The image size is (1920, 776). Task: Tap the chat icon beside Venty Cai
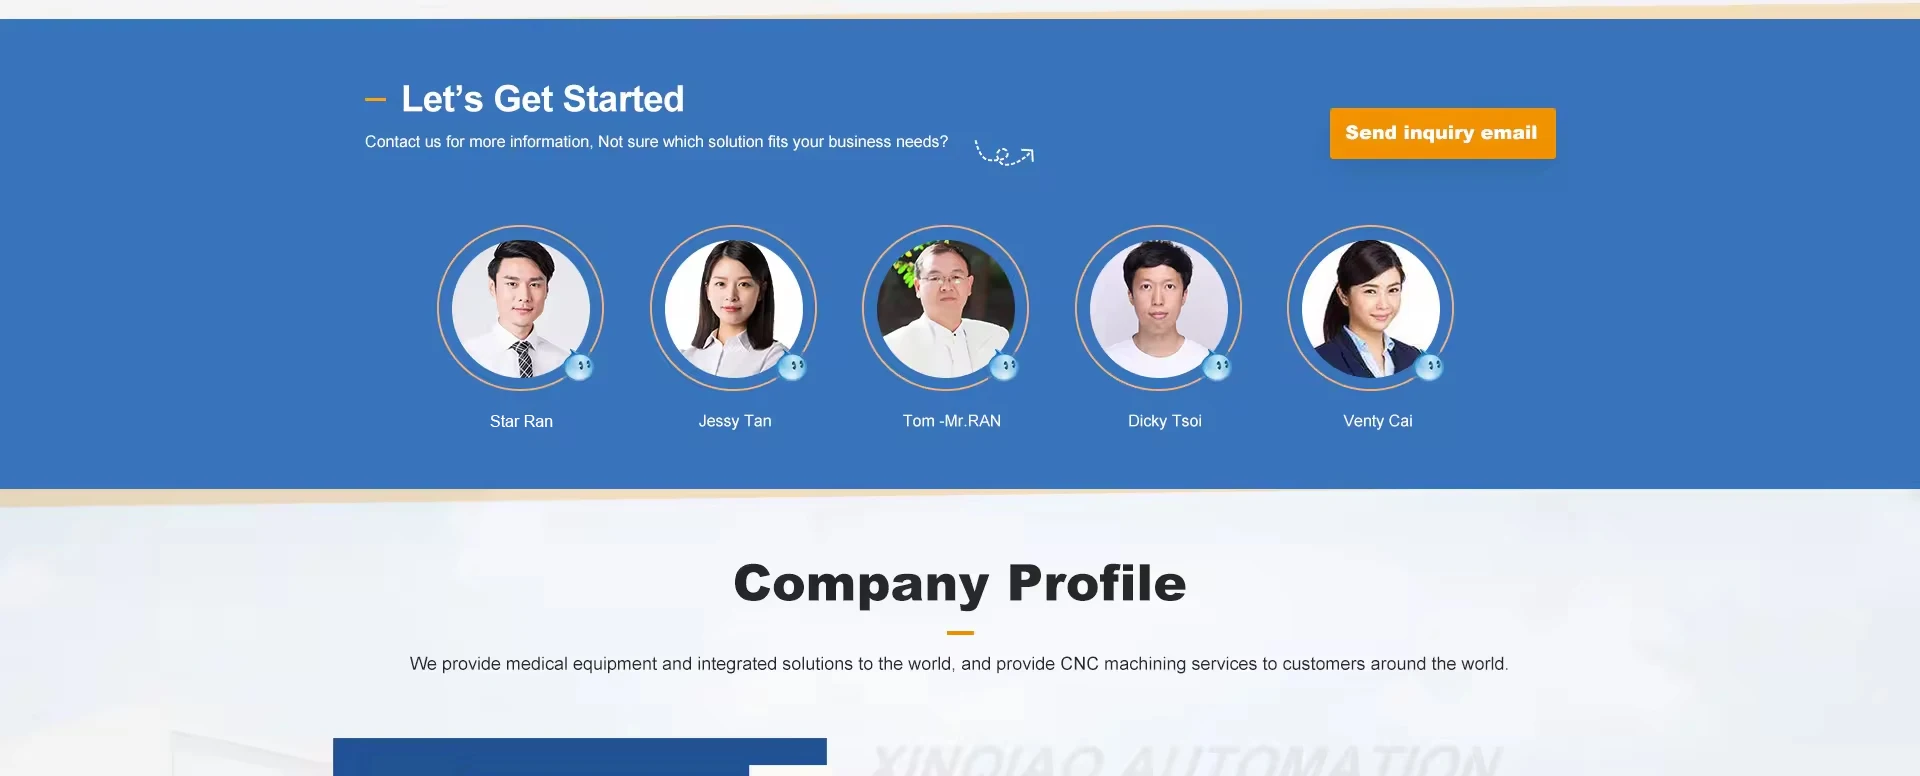coord(1429,367)
